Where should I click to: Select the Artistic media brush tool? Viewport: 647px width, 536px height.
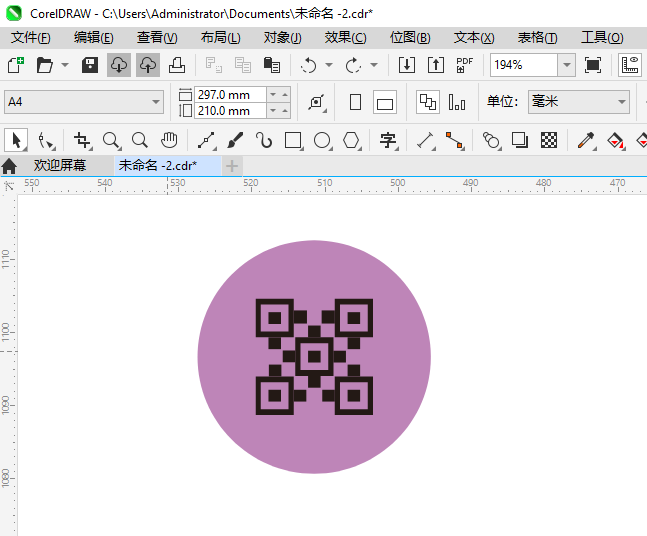coord(235,141)
